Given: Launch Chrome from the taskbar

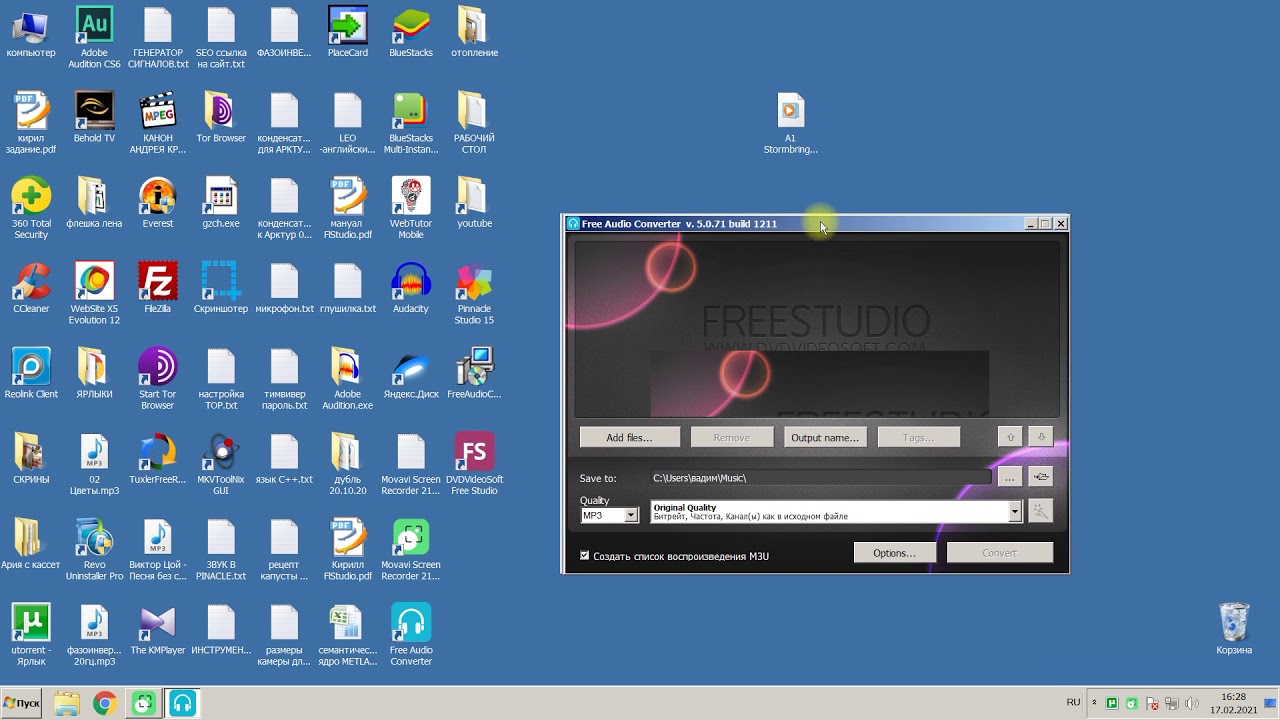Looking at the screenshot, I should [105, 704].
